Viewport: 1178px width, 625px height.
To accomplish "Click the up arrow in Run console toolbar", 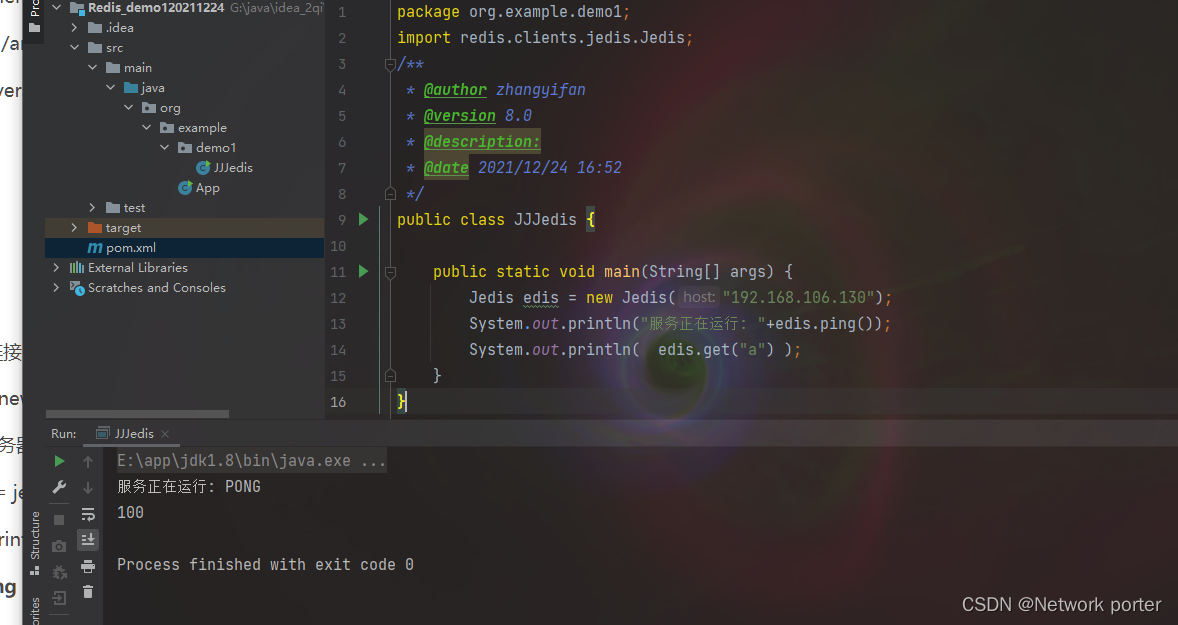I will [88, 461].
